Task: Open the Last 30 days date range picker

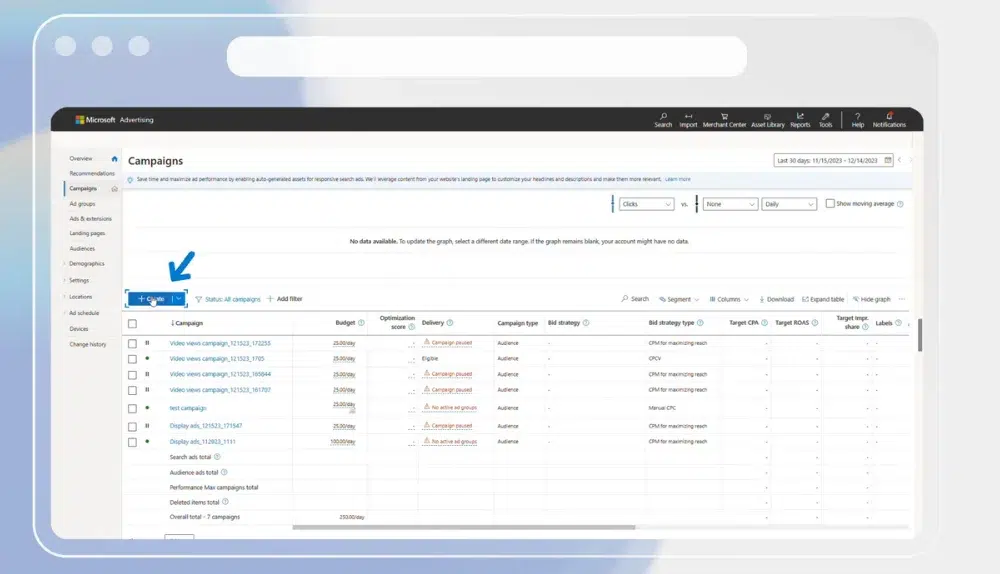Action: click(833, 161)
